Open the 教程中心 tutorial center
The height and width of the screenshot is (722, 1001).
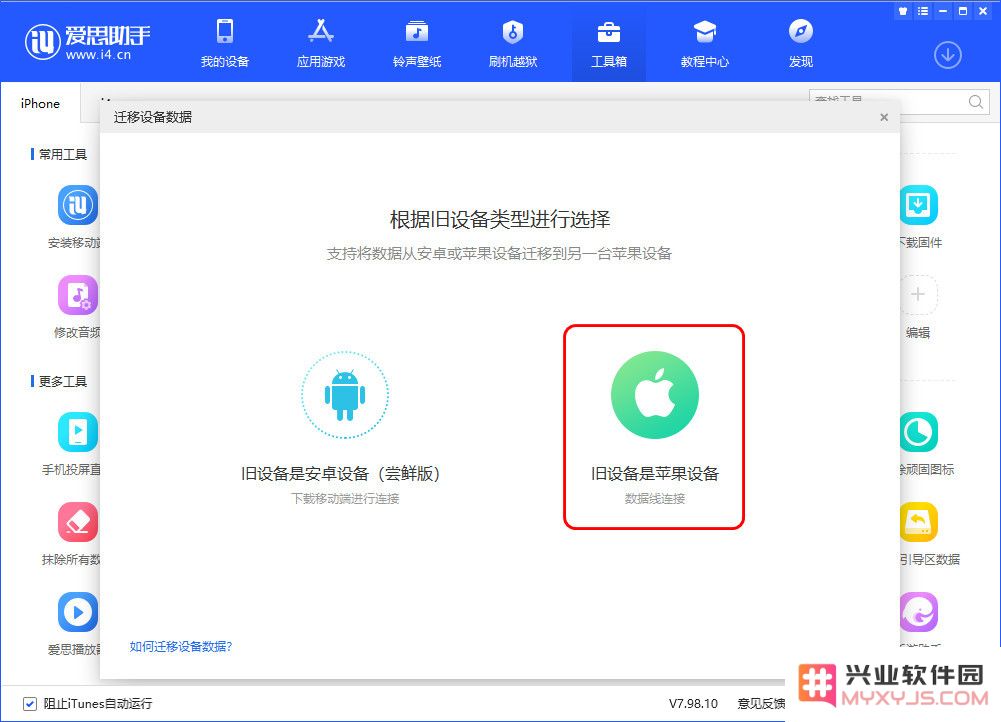pos(704,43)
